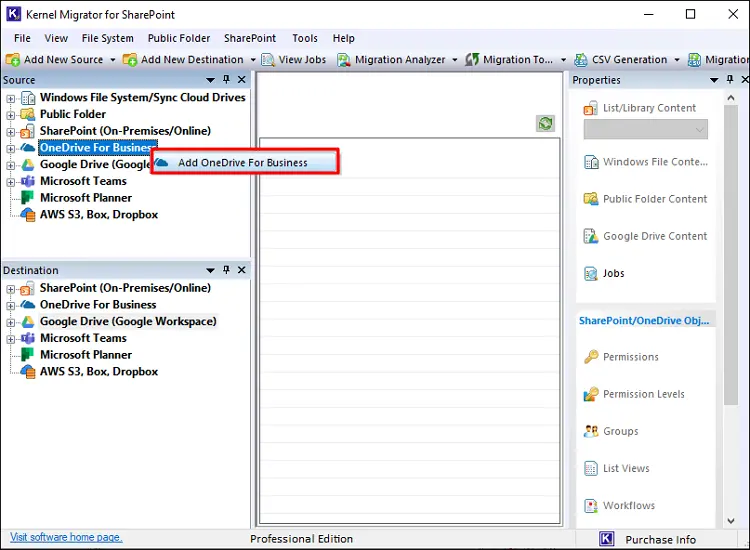Click the Migration To... toolbar icon

click(472, 60)
